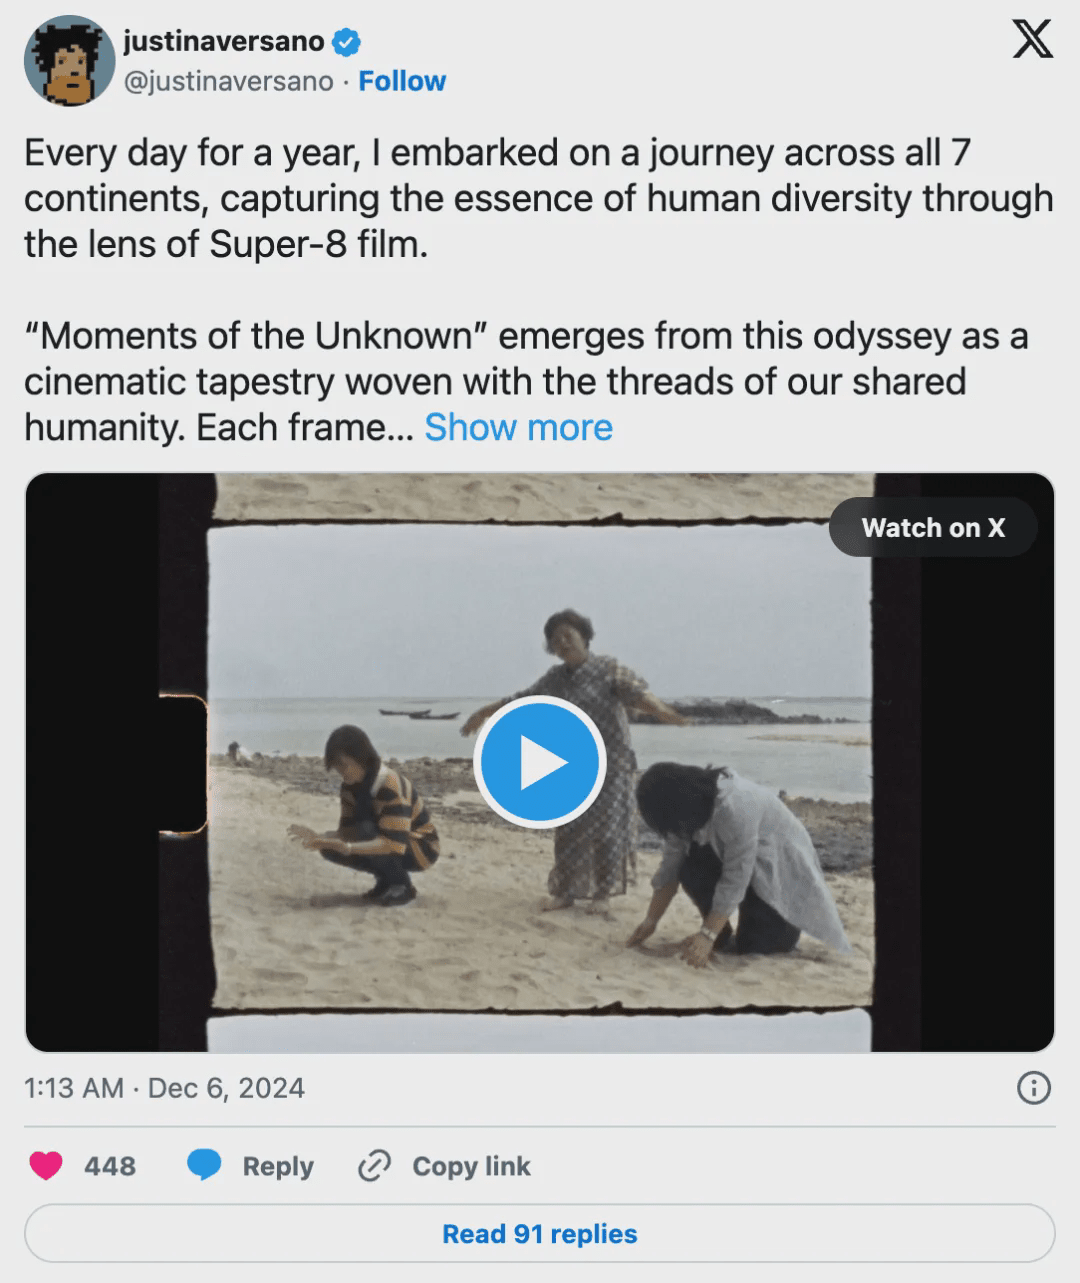This screenshot has width=1080, height=1283.
Task: Follow the justinaversano account
Action: tap(402, 81)
